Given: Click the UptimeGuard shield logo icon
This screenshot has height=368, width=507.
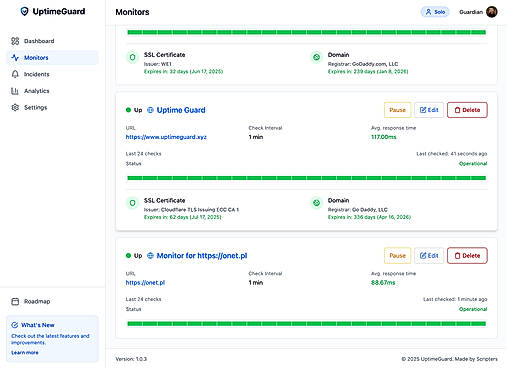Looking at the screenshot, I should point(24,11).
